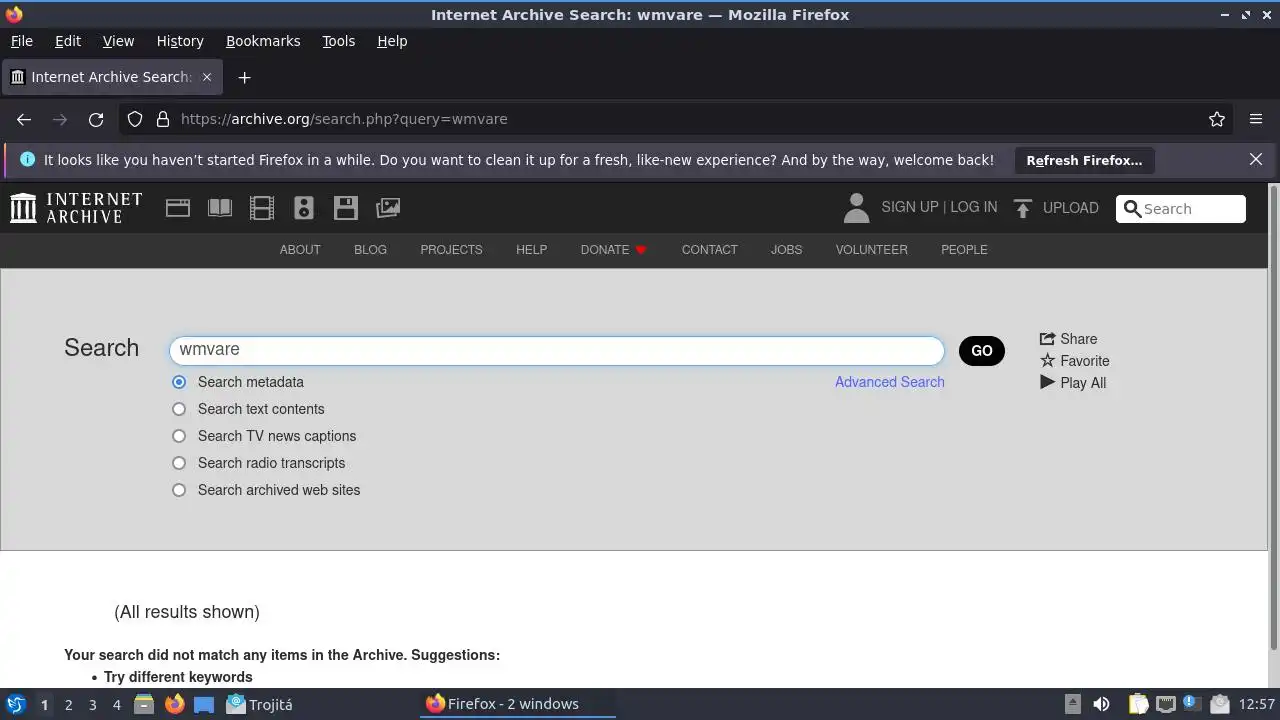This screenshot has width=1280, height=720.
Task: Open the tracking protection shield icon
Action: pyautogui.click(x=135, y=119)
